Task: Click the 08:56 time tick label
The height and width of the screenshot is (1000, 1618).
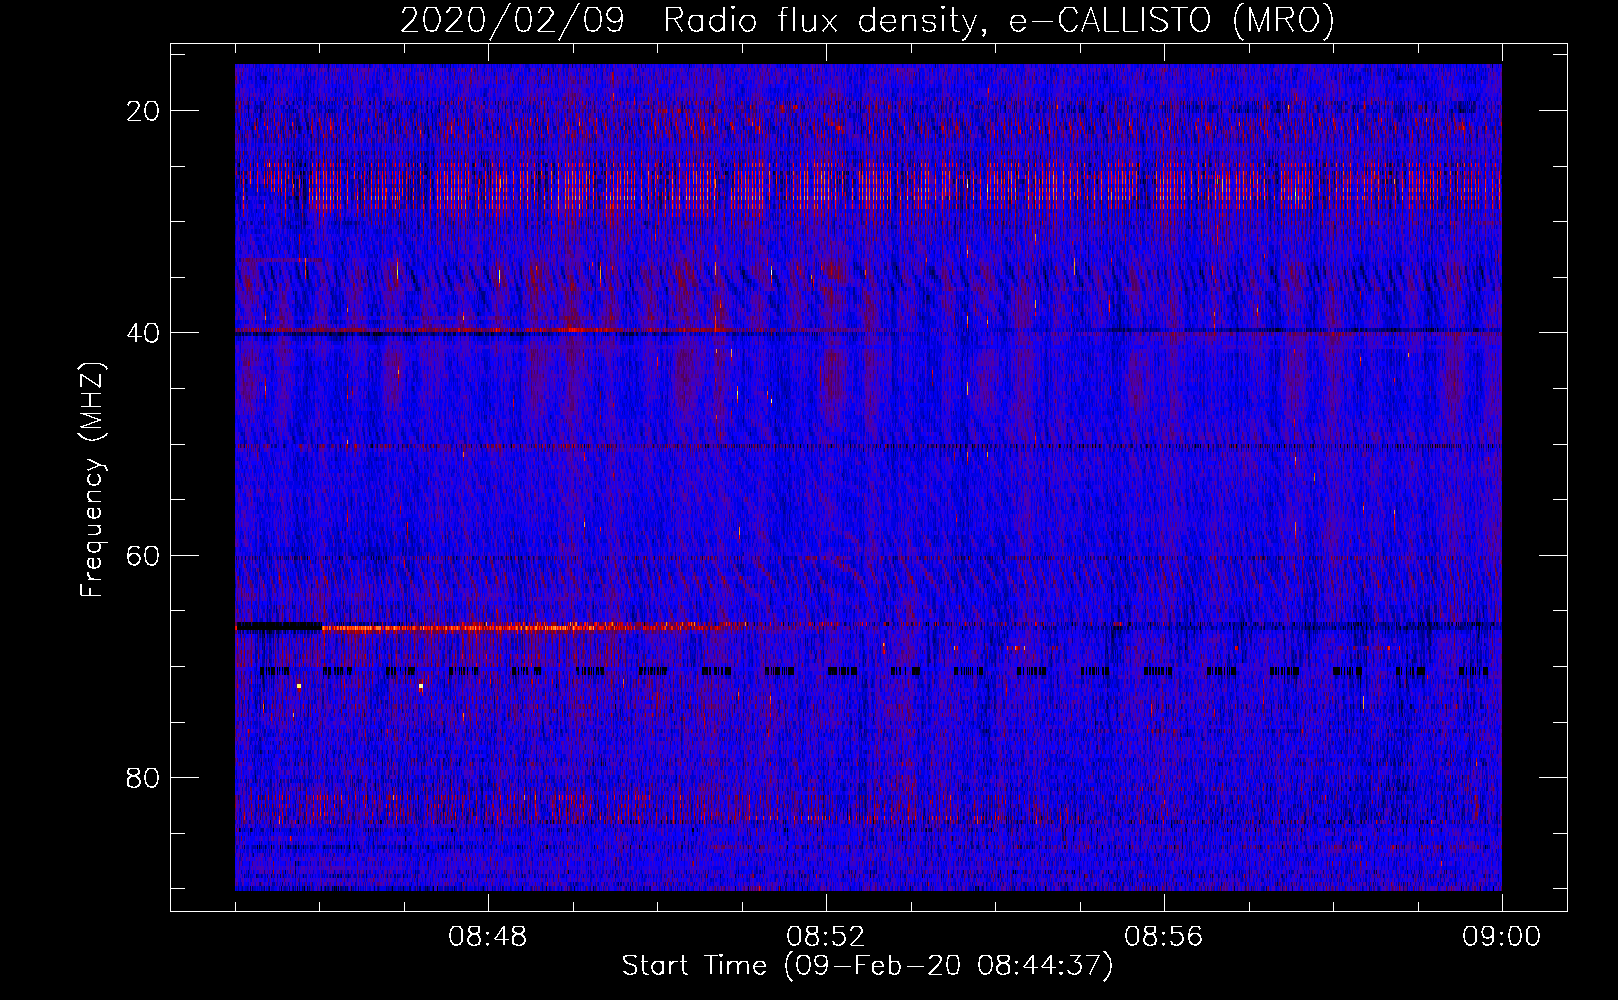Action: click(x=1164, y=937)
